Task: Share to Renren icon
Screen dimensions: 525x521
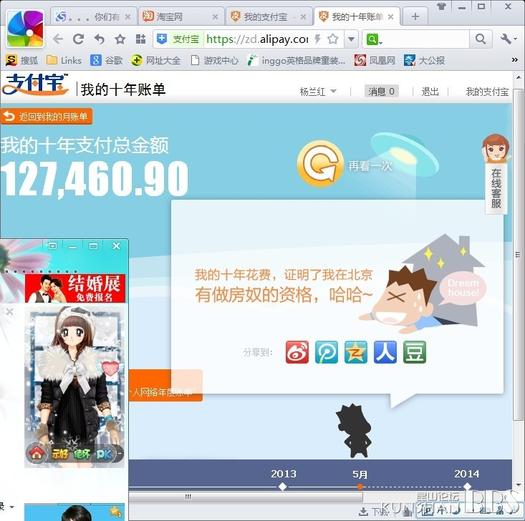Action: coord(385,352)
